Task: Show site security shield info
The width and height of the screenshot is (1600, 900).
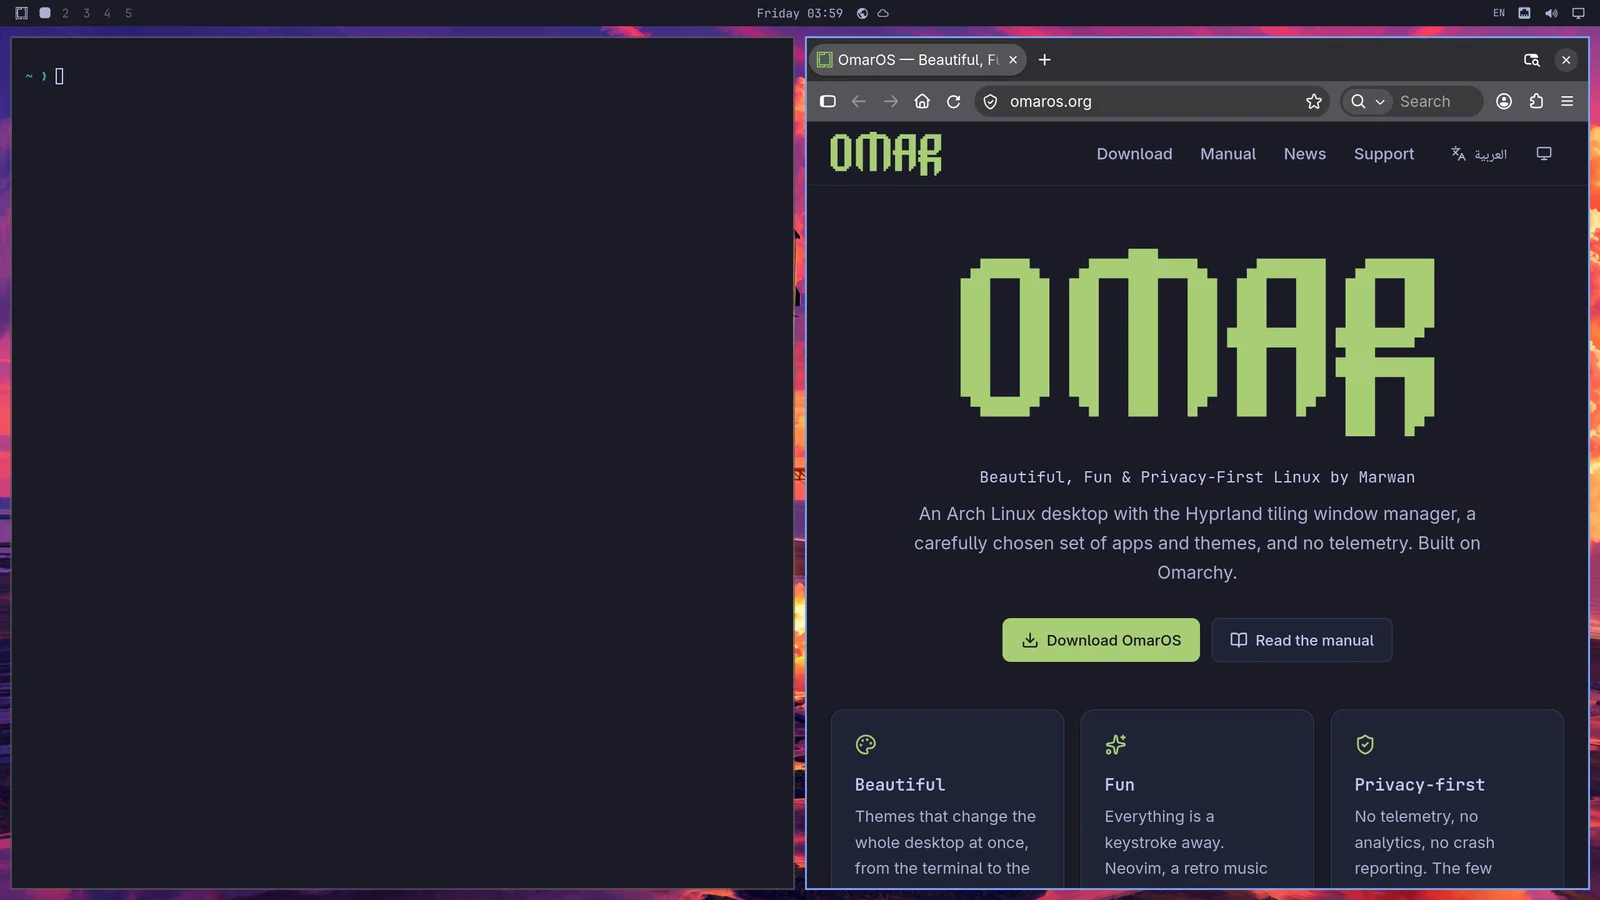Action: click(x=990, y=101)
